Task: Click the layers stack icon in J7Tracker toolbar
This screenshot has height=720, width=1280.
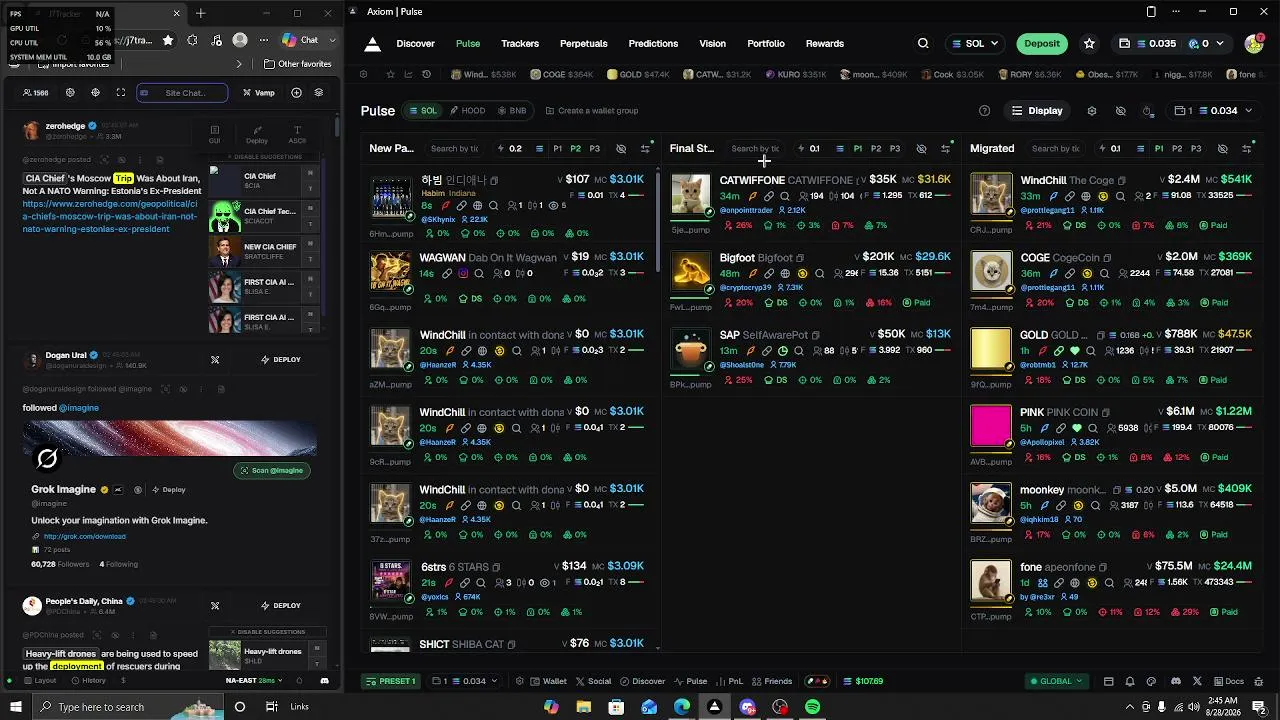Action: [318, 93]
